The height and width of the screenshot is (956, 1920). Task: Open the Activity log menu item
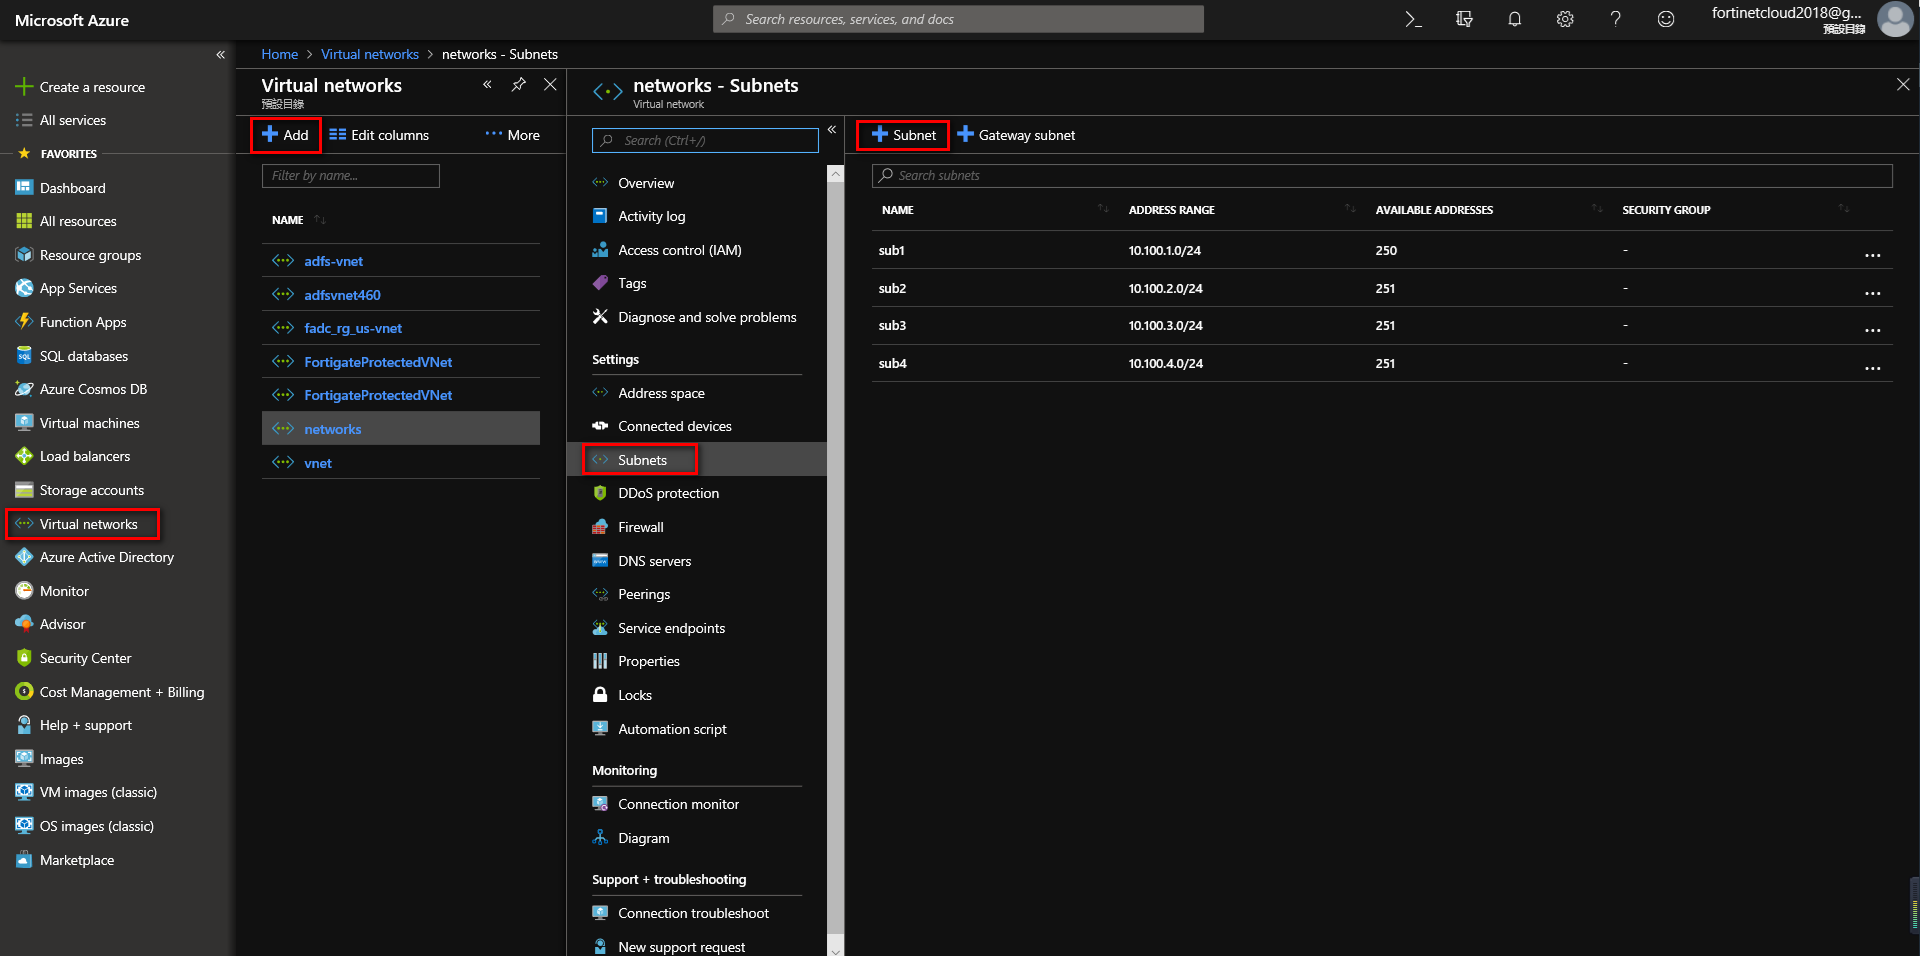tap(651, 216)
